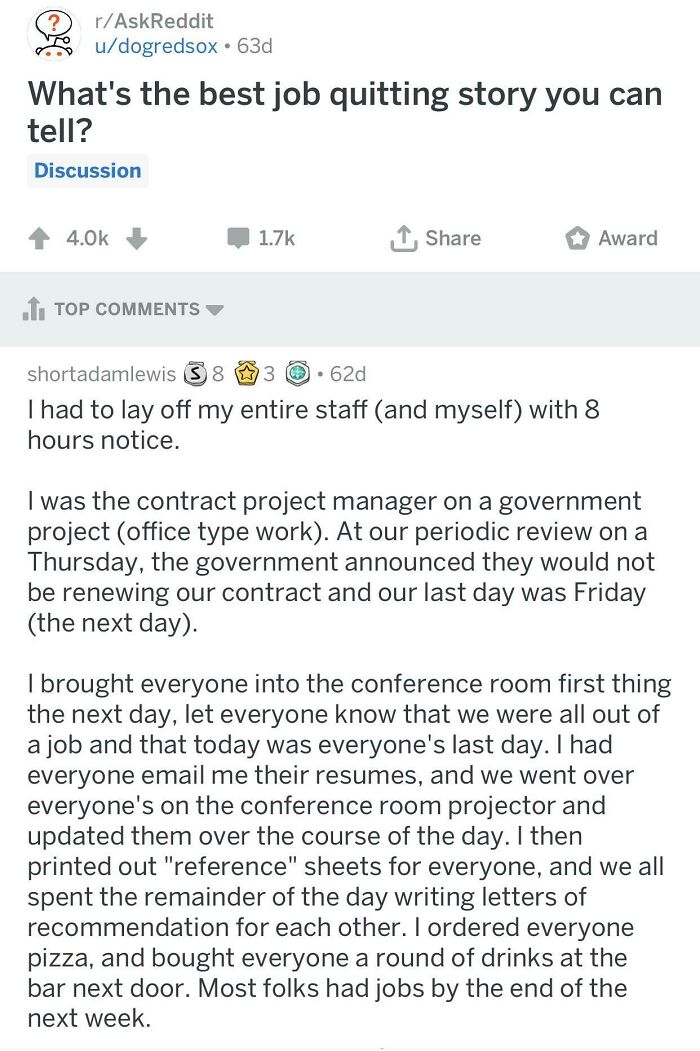Viewport: 700px width, 1051px height.
Task: Click the Share icon
Action: [406, 238]
